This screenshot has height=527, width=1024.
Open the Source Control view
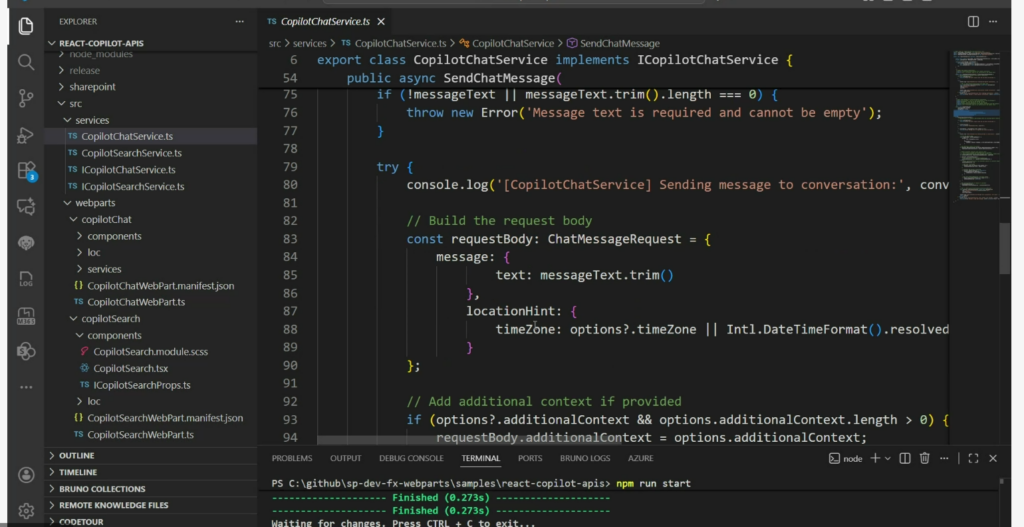coord(26,98)
